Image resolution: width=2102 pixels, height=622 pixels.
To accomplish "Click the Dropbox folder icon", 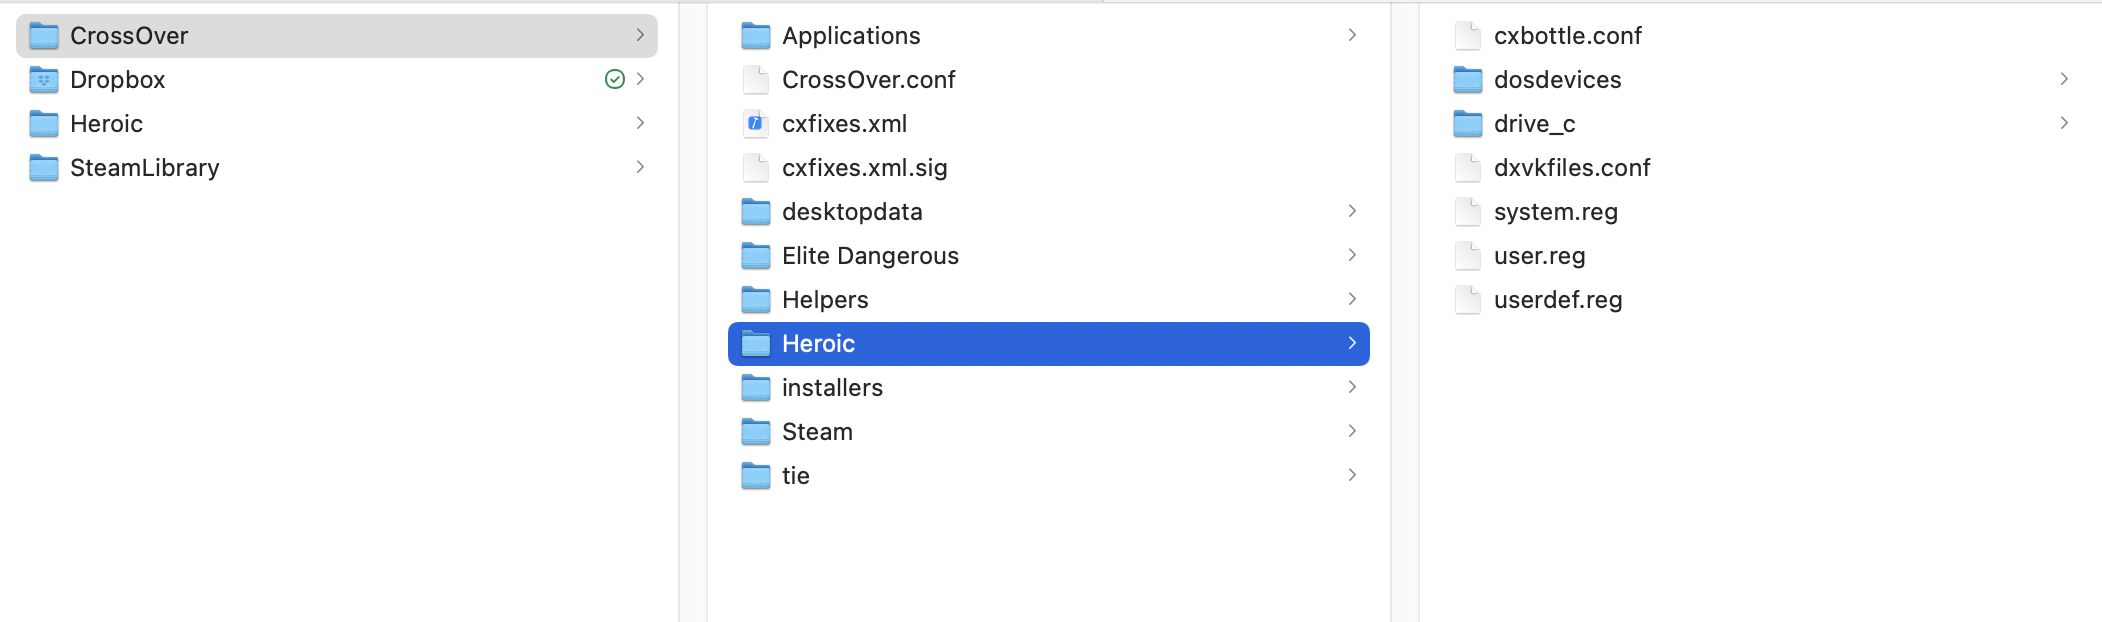I will (44, 80).
